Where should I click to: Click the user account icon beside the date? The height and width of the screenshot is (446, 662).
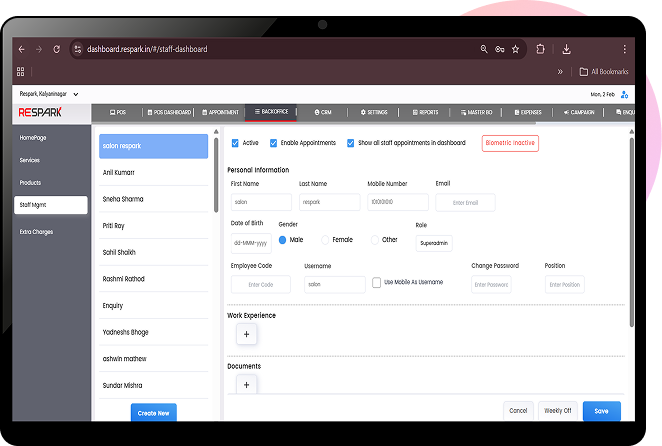[624, 94]
